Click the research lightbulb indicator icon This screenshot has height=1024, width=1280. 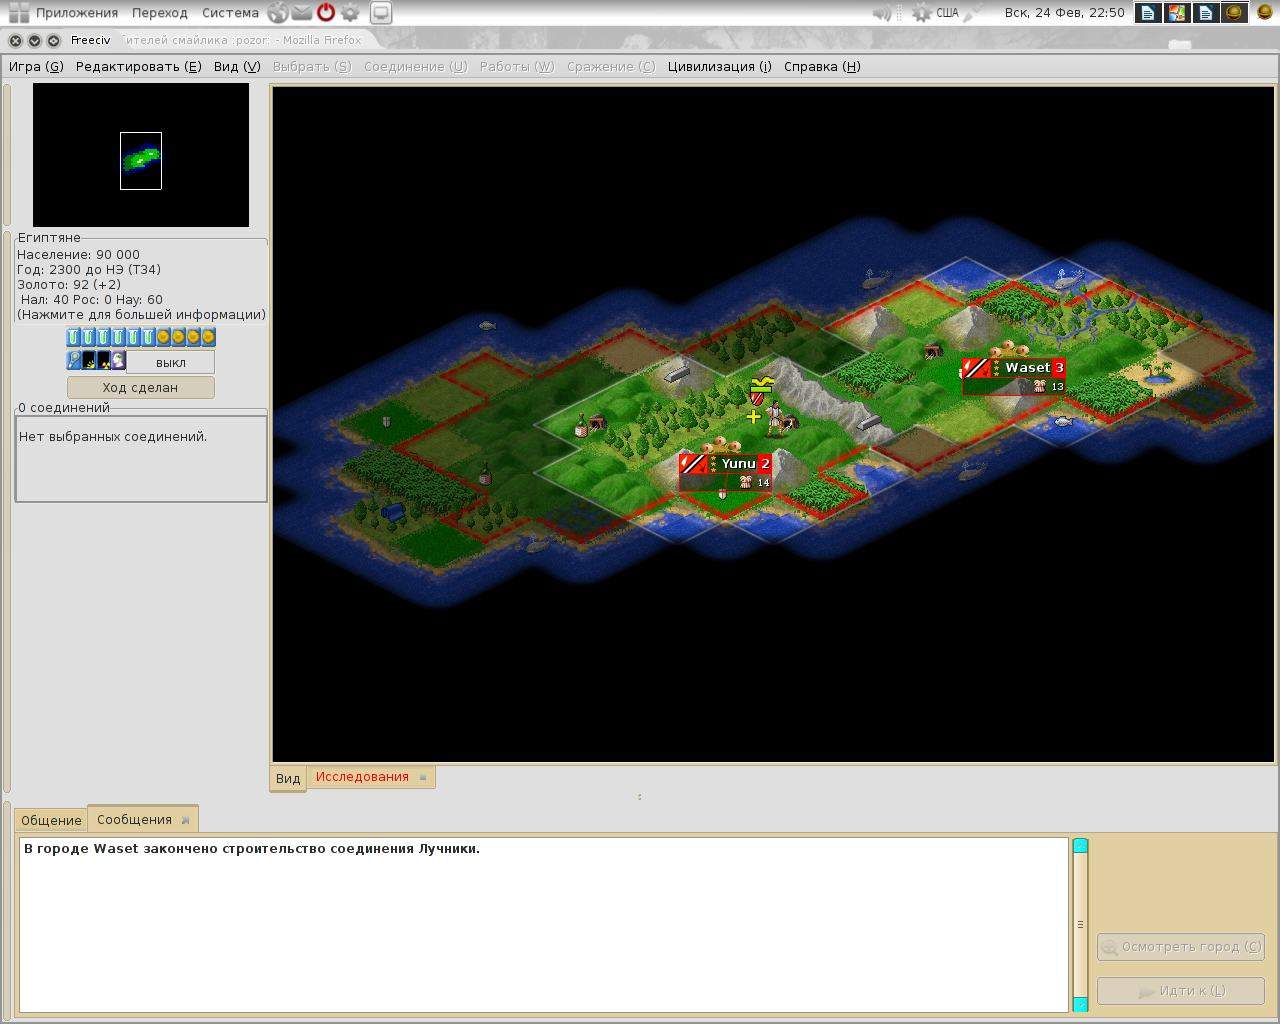[x=74, y=361]
